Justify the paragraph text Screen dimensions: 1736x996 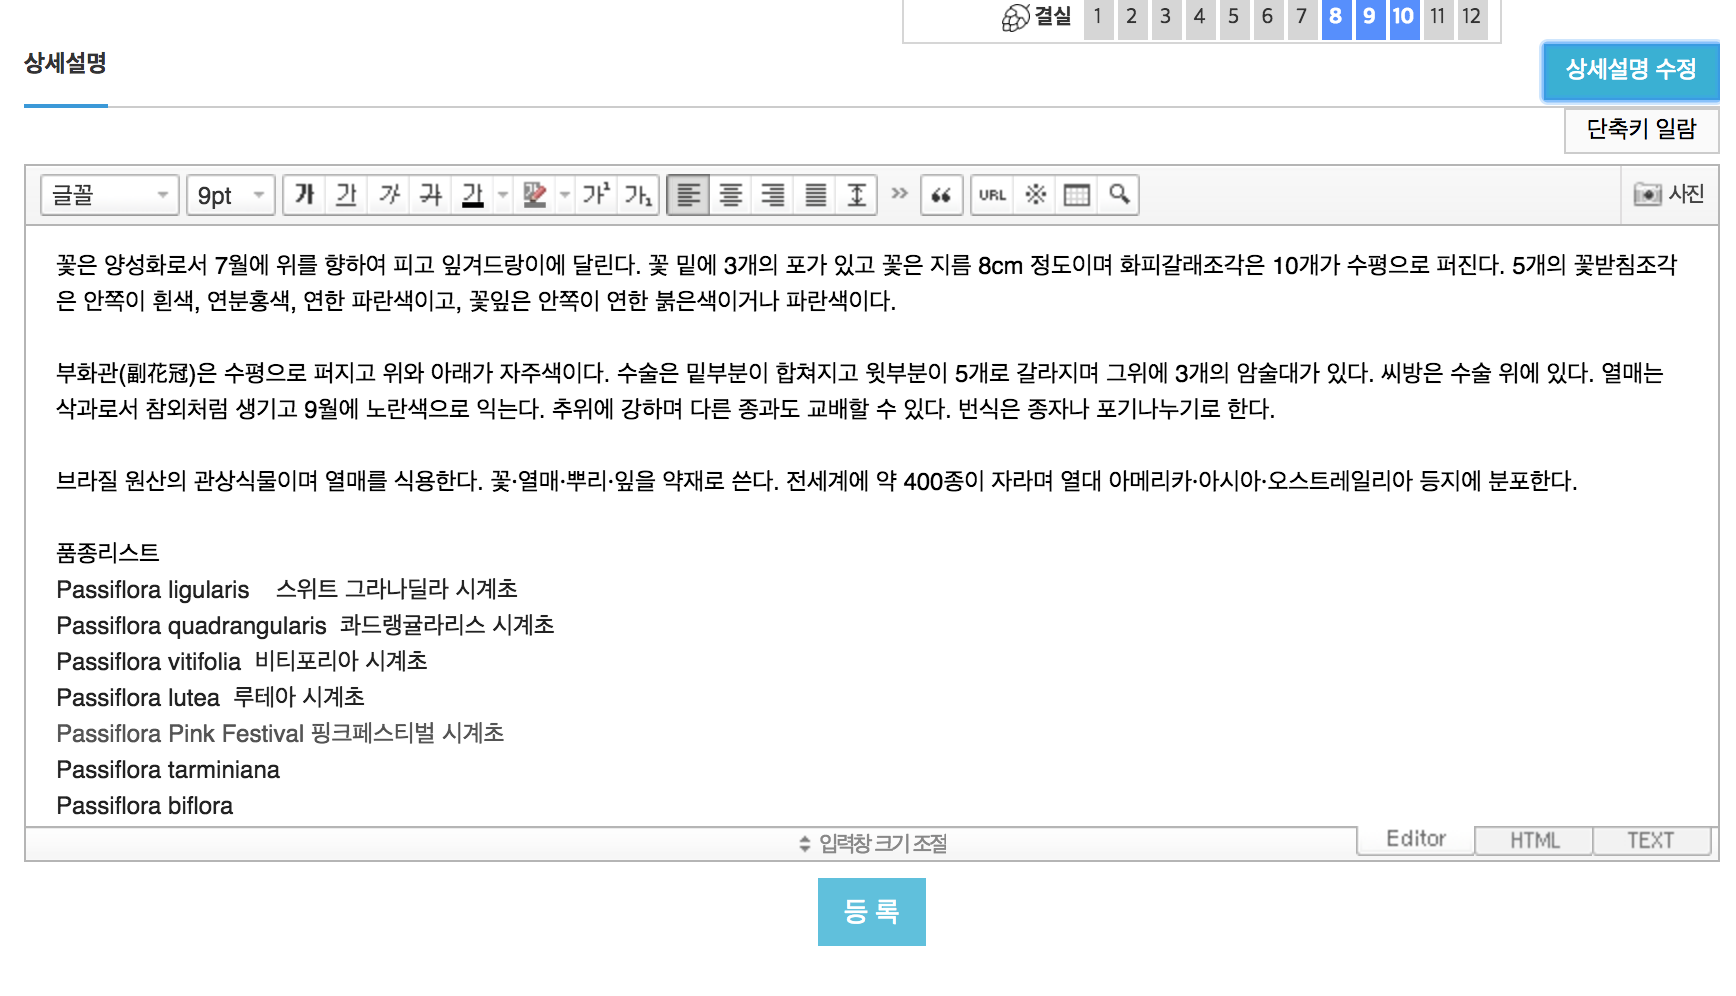click(x=815, y=195)
